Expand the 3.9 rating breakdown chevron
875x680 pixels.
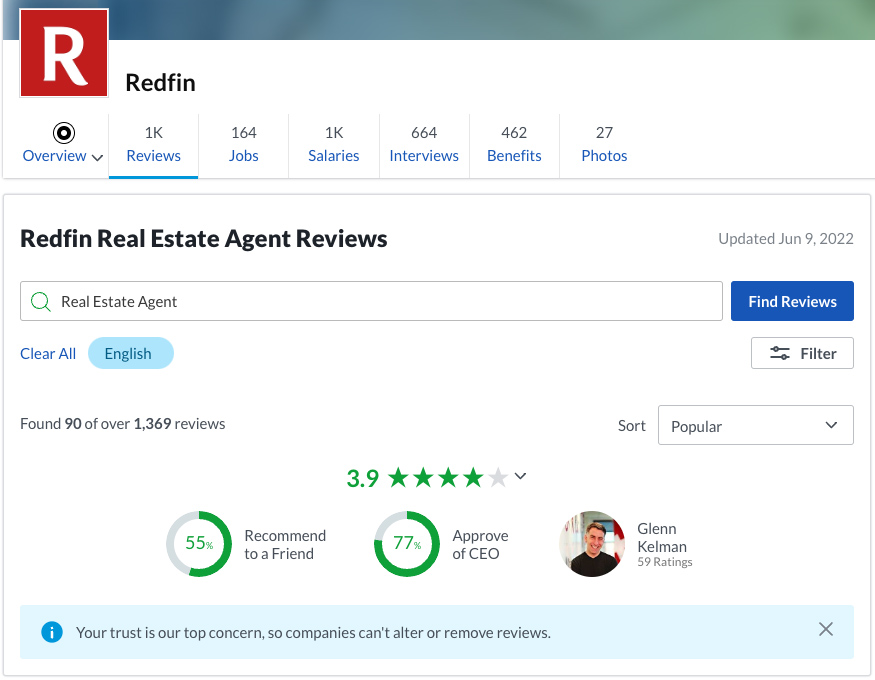click(520, 476)
